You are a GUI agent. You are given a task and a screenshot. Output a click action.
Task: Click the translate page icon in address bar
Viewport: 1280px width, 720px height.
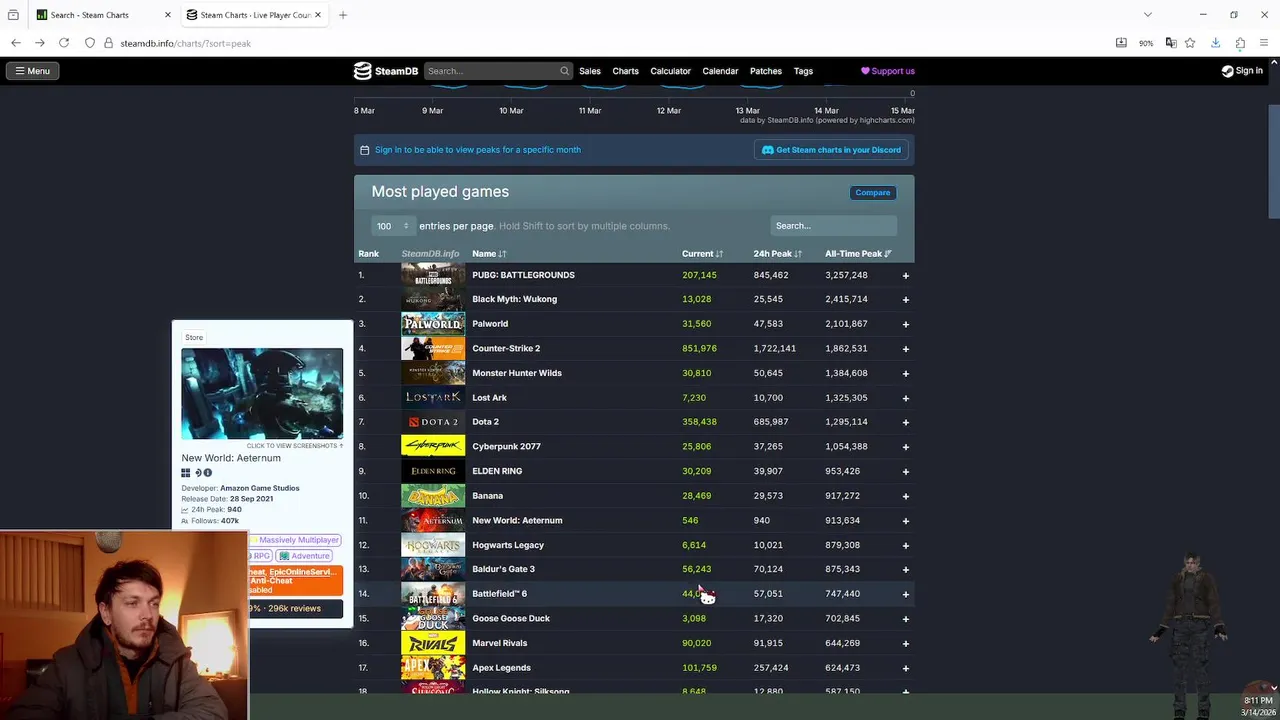click(1171, 43)
